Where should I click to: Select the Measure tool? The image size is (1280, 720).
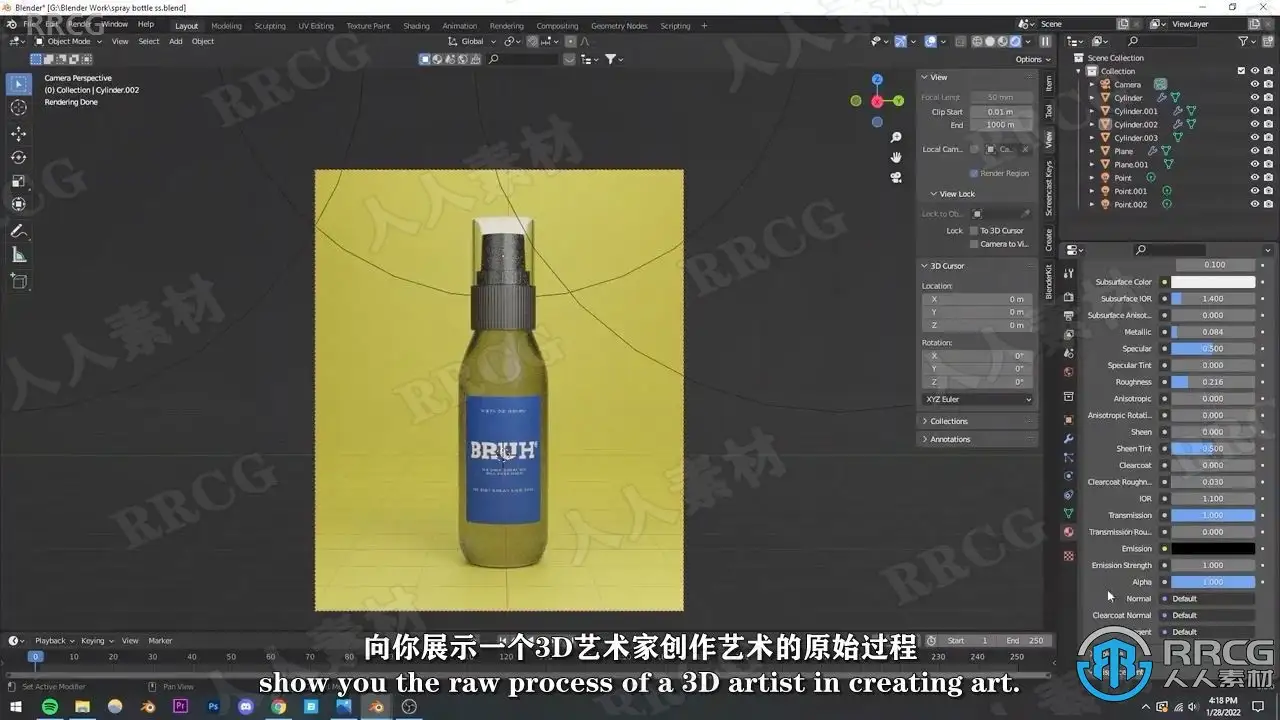(18, 255)
